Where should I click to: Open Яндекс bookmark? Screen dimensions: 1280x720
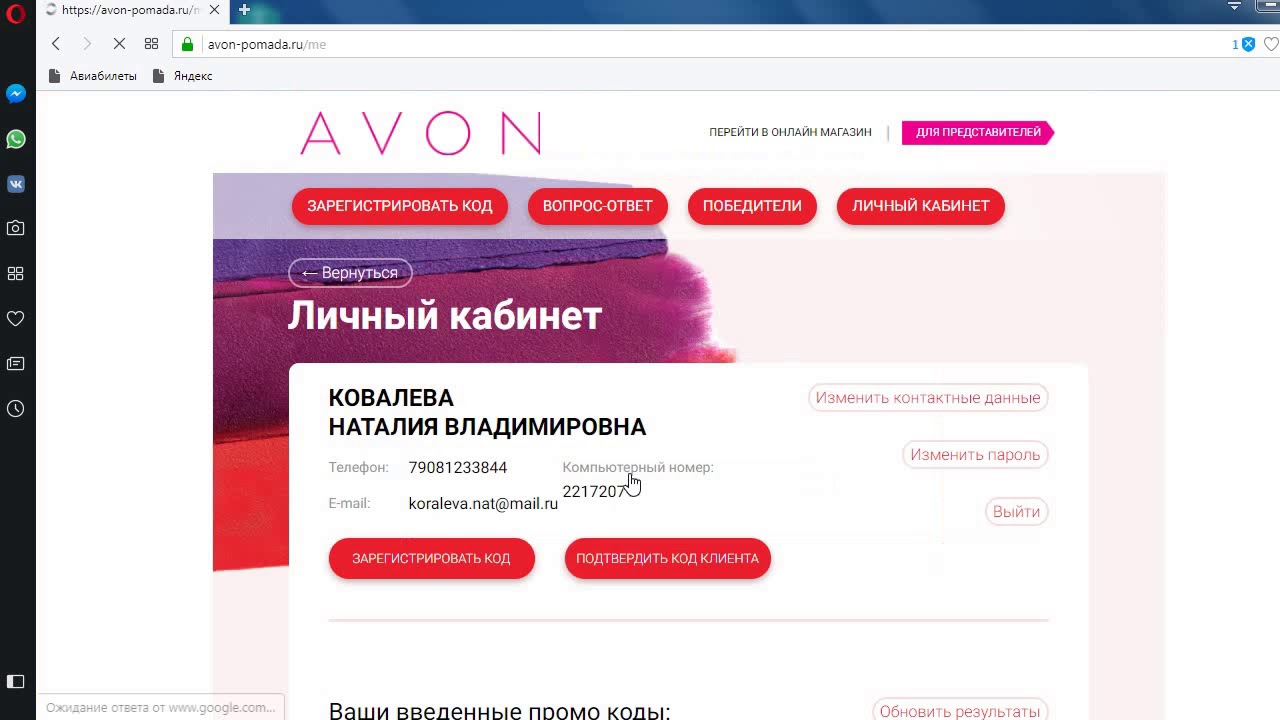point(183,76)
